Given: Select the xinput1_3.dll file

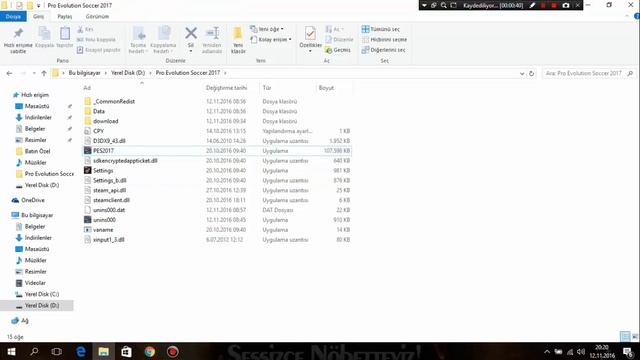Looking at the screenshot, I should tap(216, 240).
